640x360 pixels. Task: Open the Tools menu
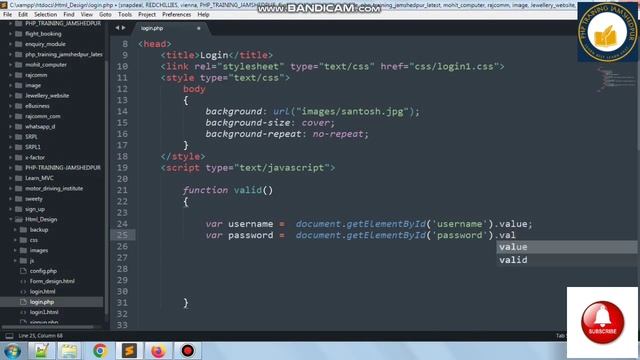(124, 14)
